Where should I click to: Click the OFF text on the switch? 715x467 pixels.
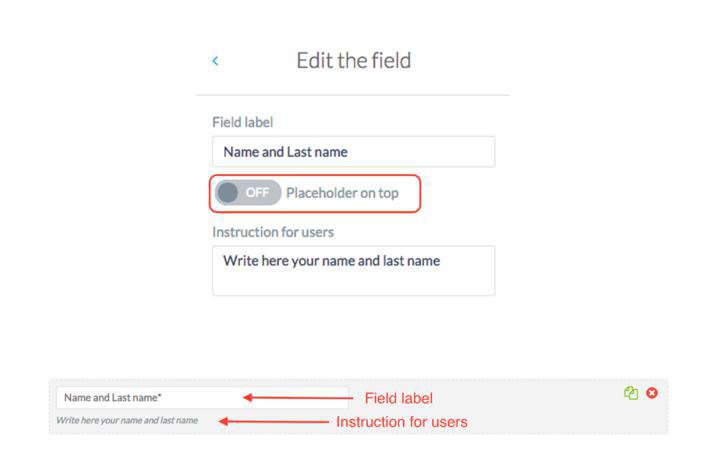coord(257,193)
